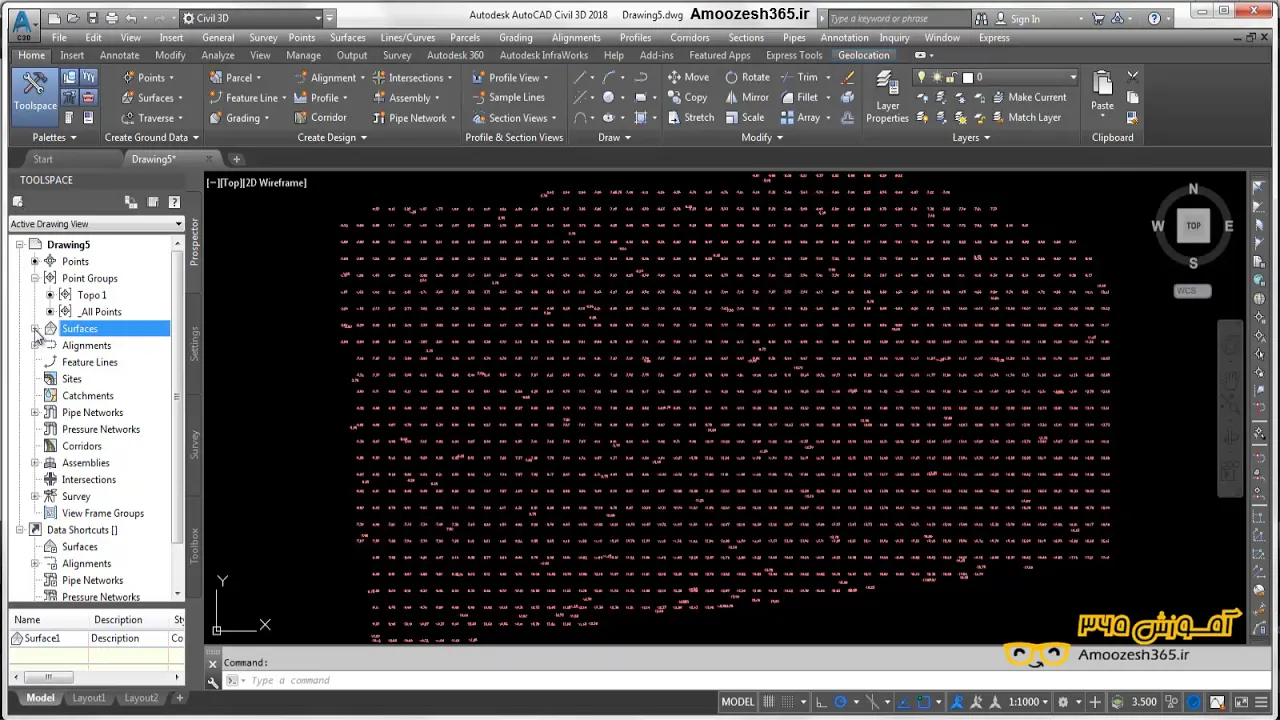Open Active Drawing View dropdown
The width and height of the screenshot is (1280, 720).
pyautogui.click(x=96, y=224)
